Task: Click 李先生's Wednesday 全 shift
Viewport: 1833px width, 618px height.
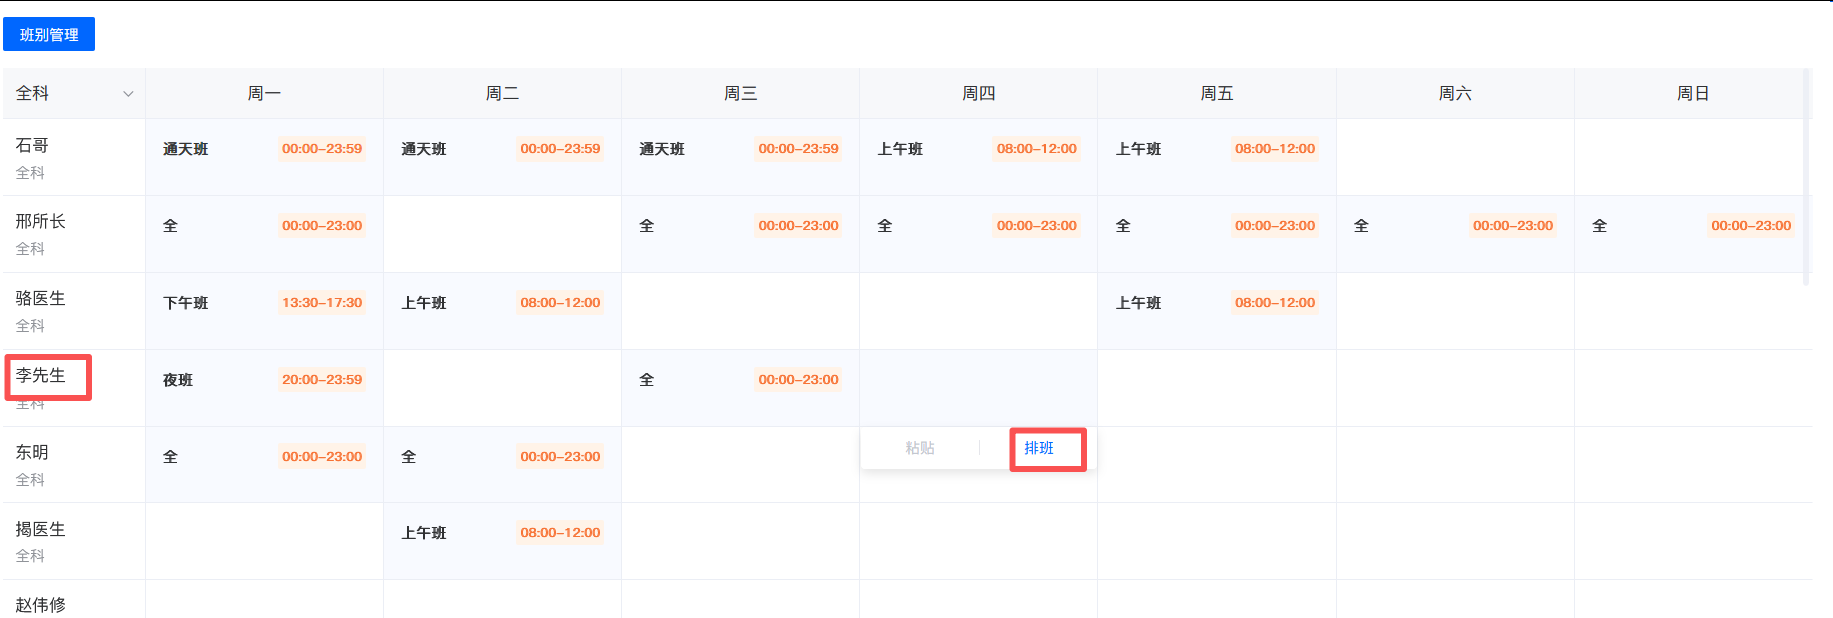Action: click(740, 380)
